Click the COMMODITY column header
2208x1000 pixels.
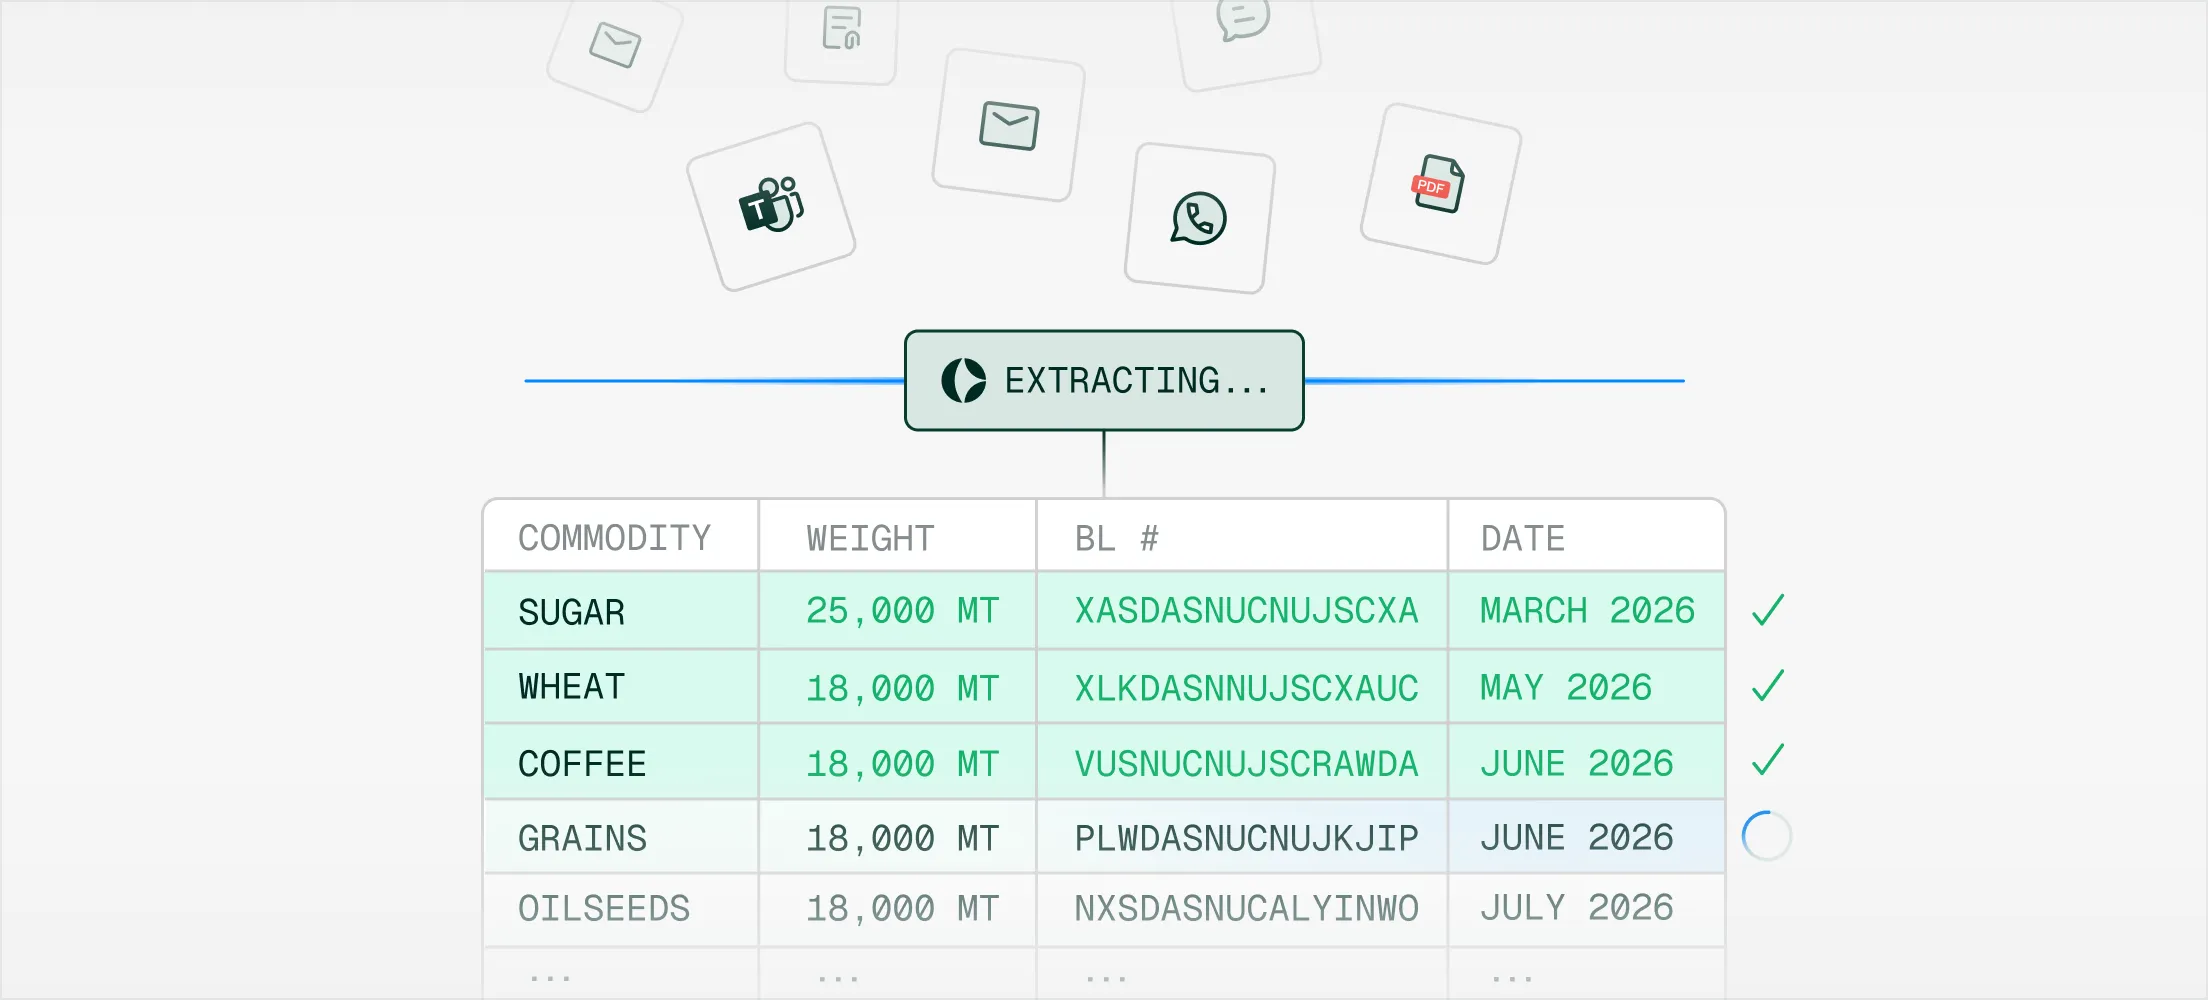click(x=621, y=538)
